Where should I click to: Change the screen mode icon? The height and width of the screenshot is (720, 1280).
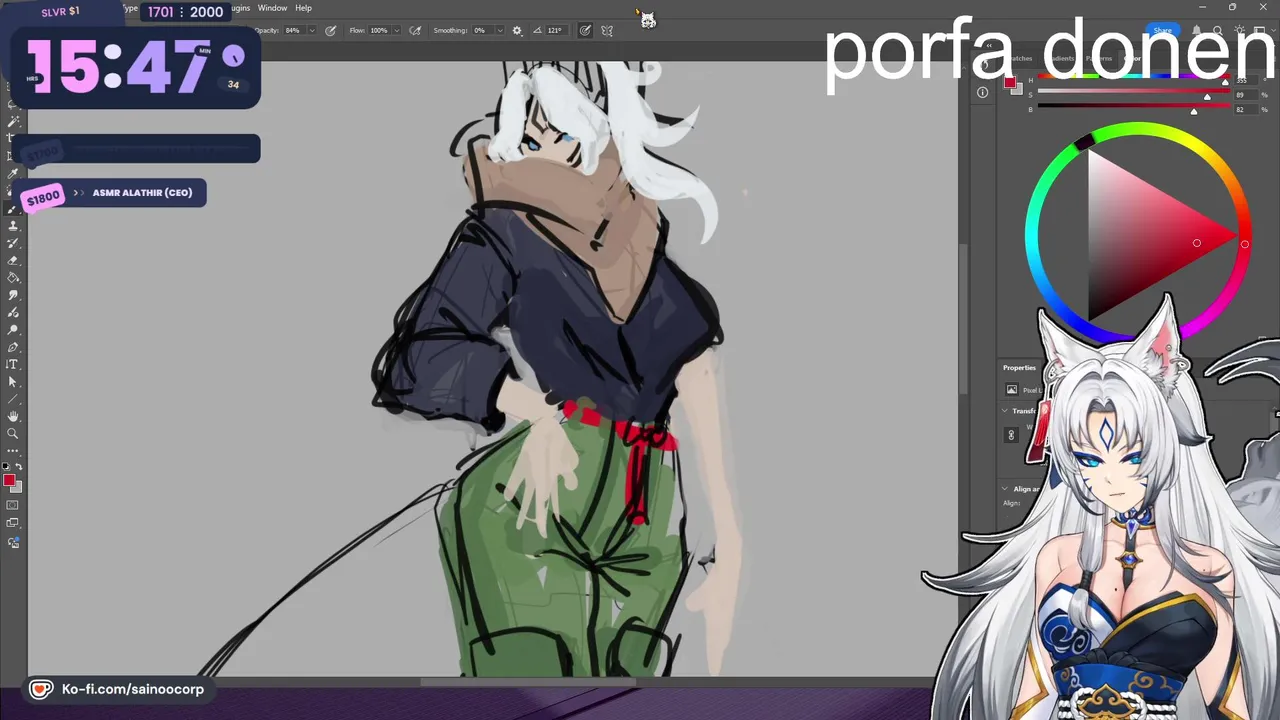click(13, 523)
